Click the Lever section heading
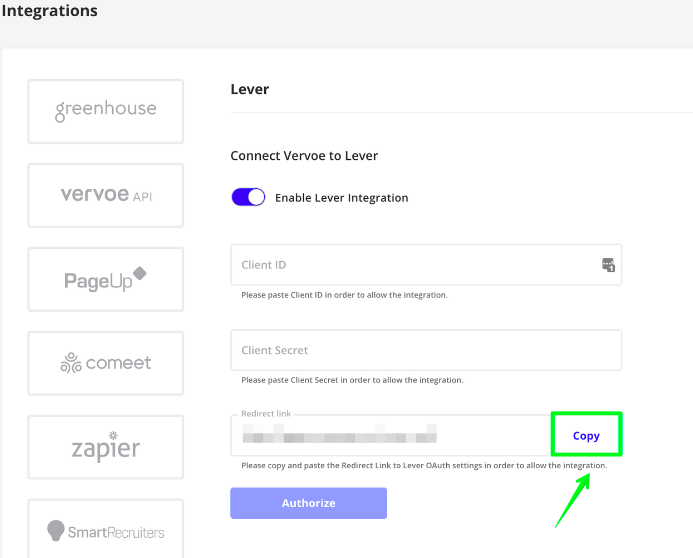Image resolution: width=693 pixels, height=558 pixels. click(250, 89)
